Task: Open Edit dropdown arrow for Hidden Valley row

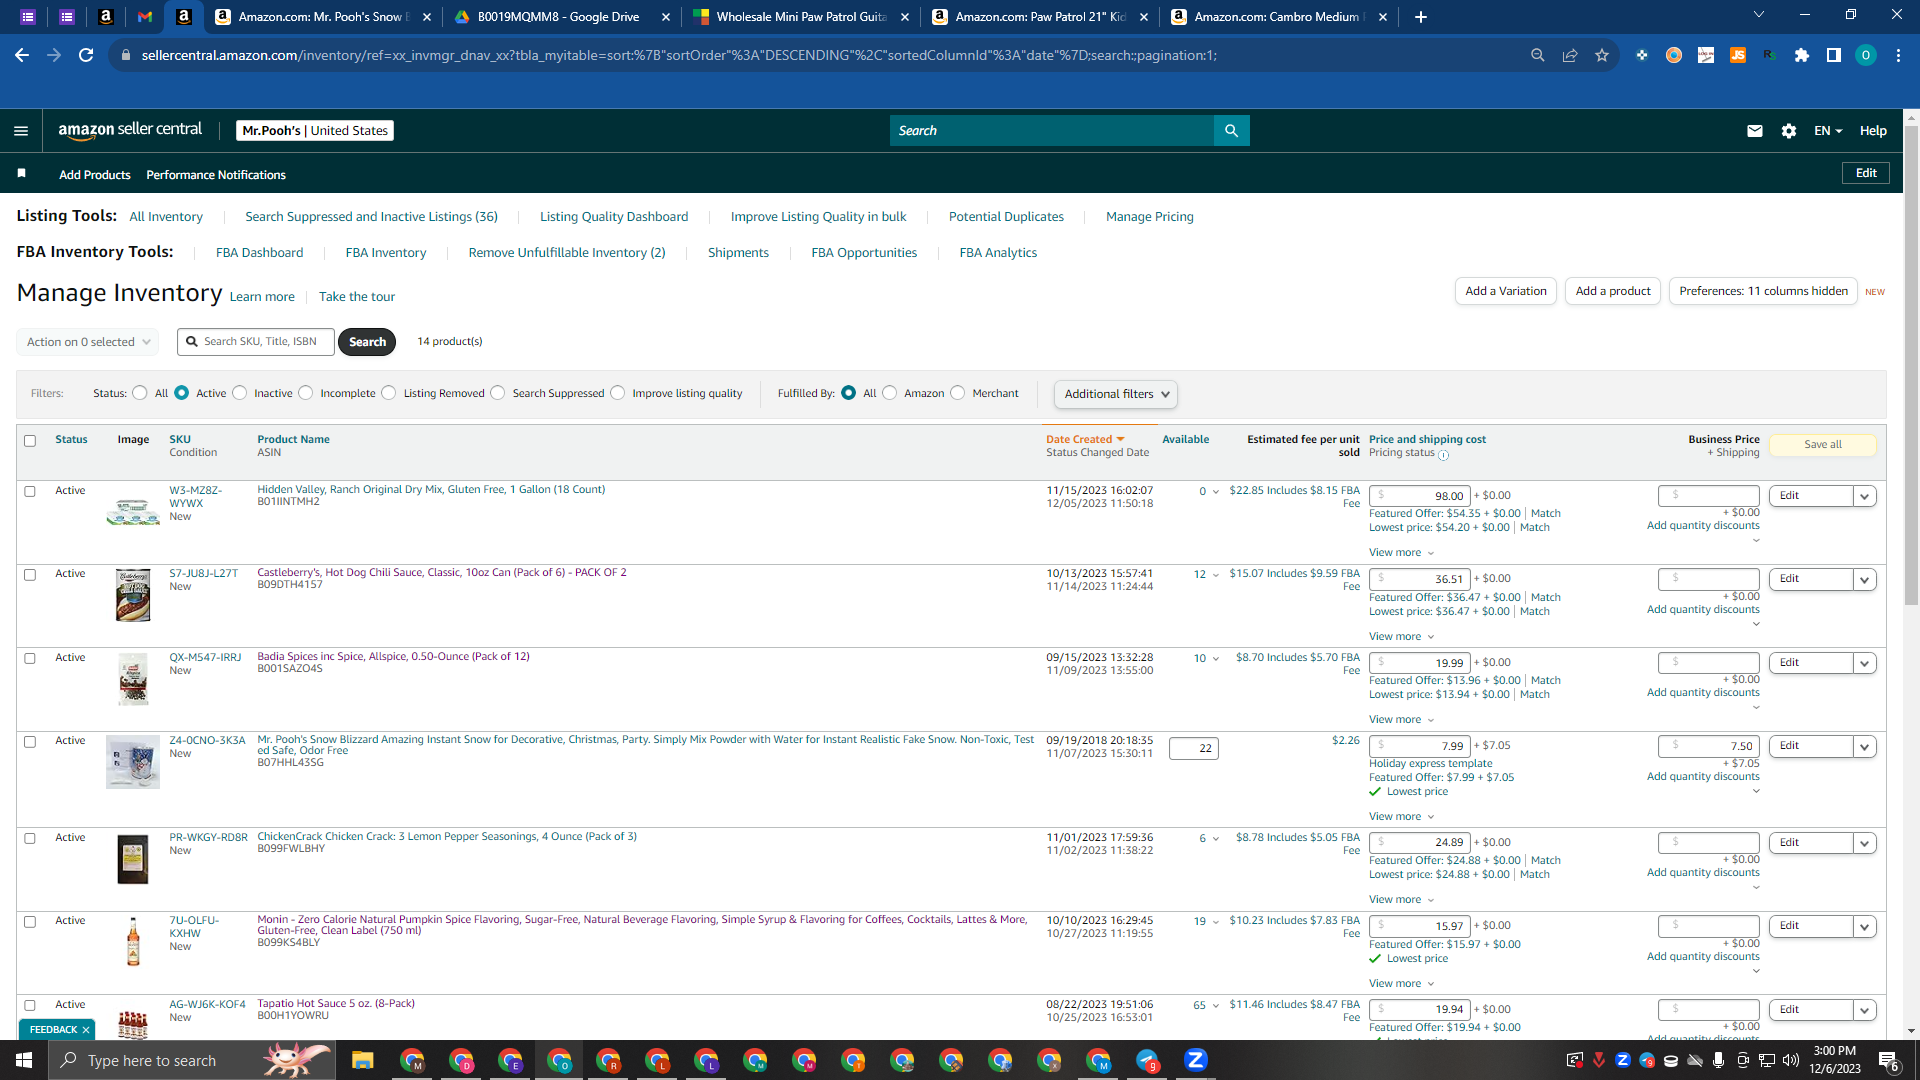Action: click(x=1865, y=496)
